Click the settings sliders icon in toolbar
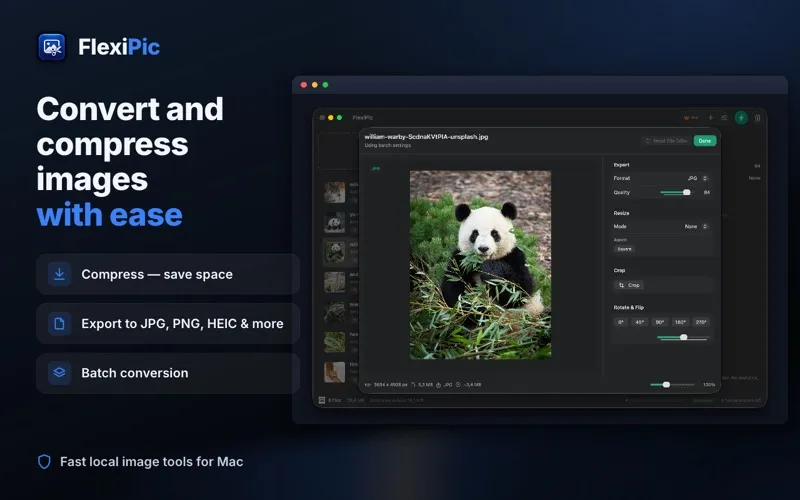 [x=724, y=118]
